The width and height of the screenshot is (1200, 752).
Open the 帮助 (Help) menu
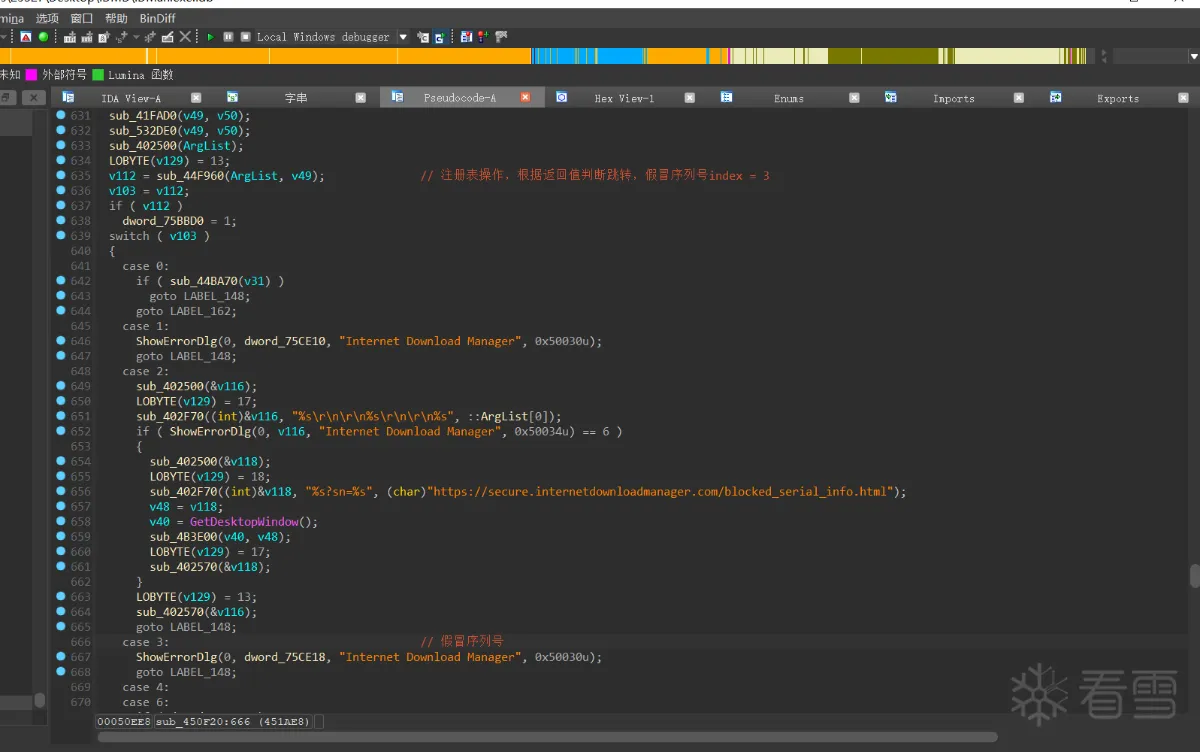(x=116, y=18)
